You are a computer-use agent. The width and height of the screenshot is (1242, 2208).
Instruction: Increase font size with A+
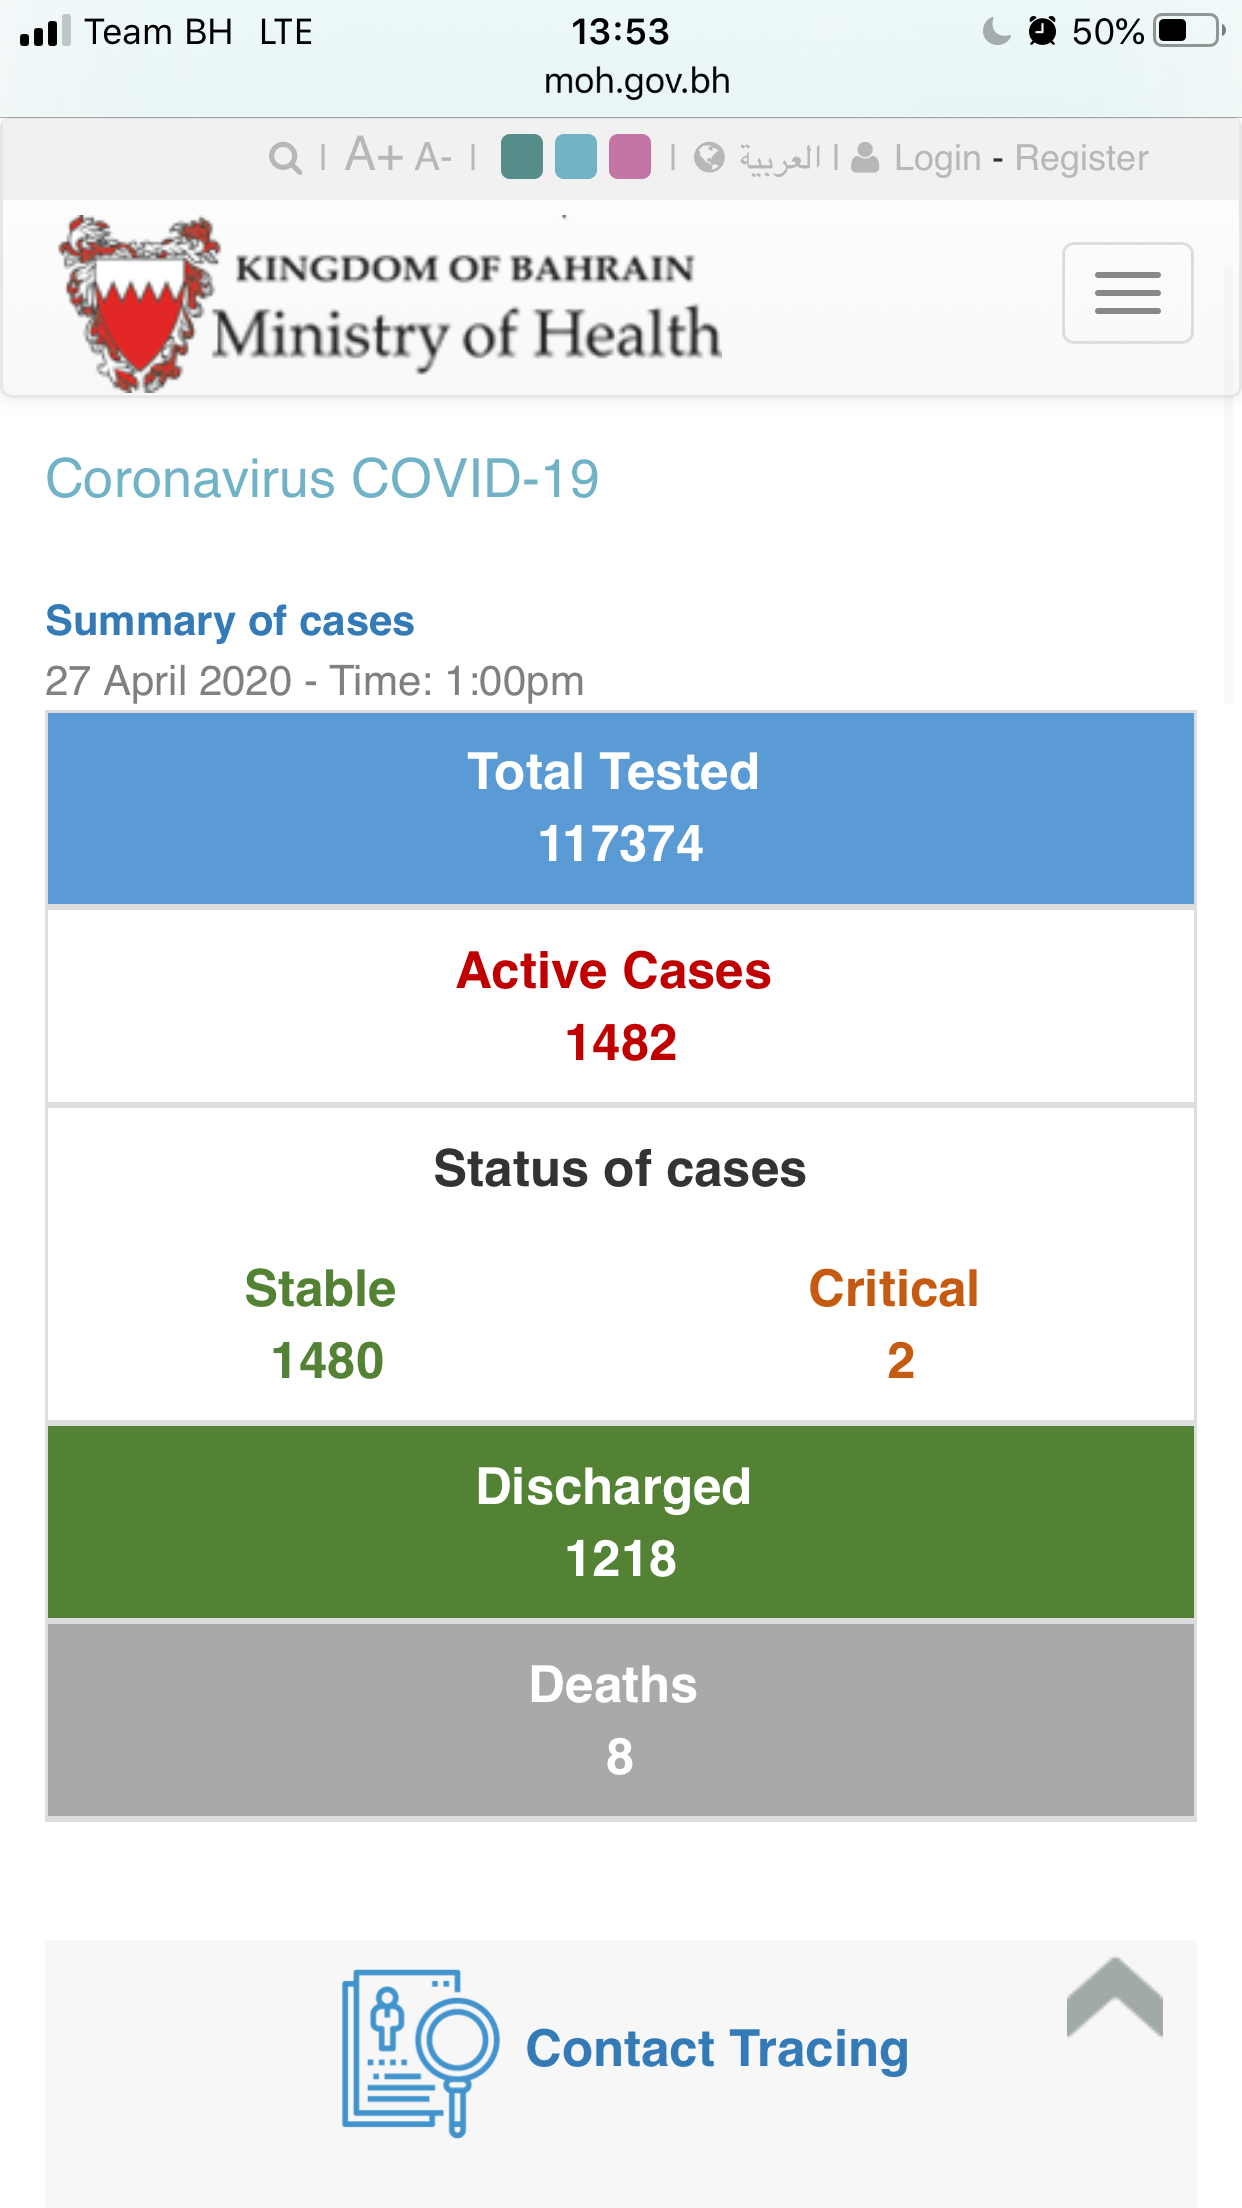(x=374, y=156)
